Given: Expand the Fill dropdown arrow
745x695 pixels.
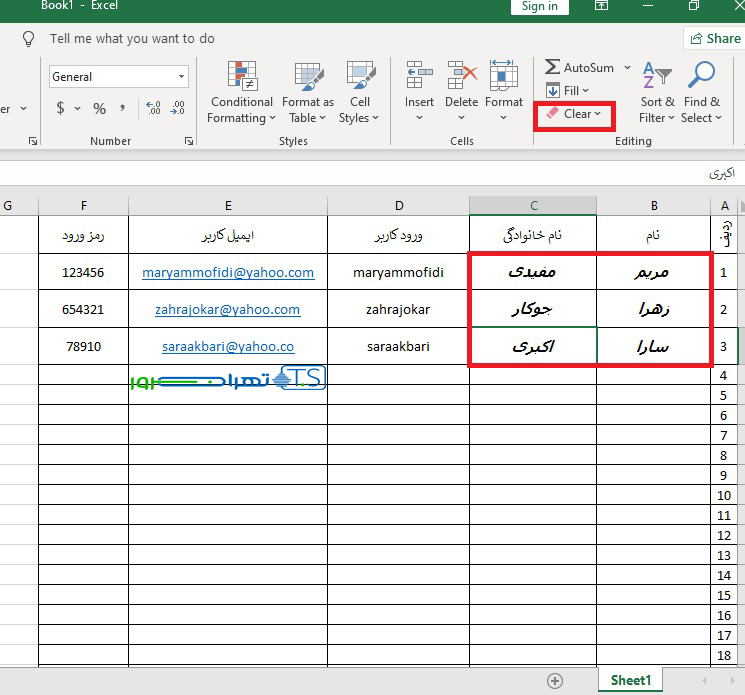Looking at the screenshot, I should point(585,90).
